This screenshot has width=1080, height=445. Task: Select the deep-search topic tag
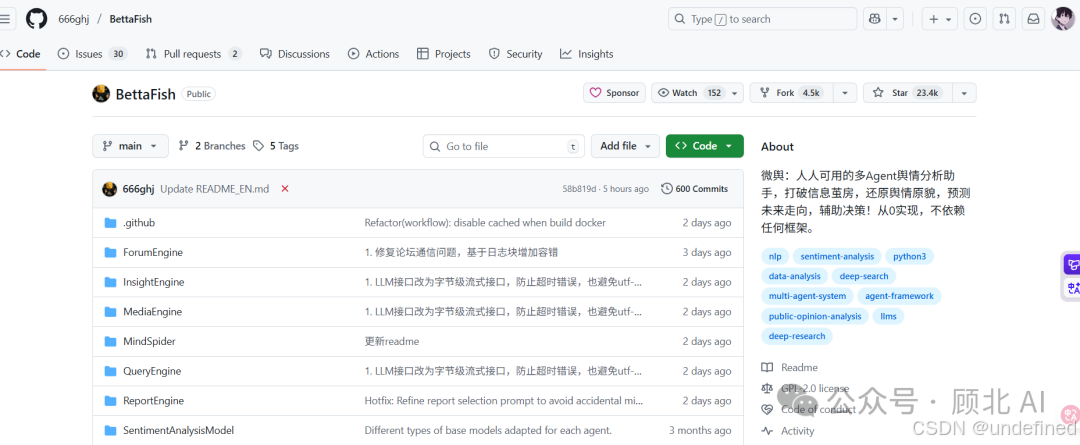pyautogui.click(x=864, y=276)
